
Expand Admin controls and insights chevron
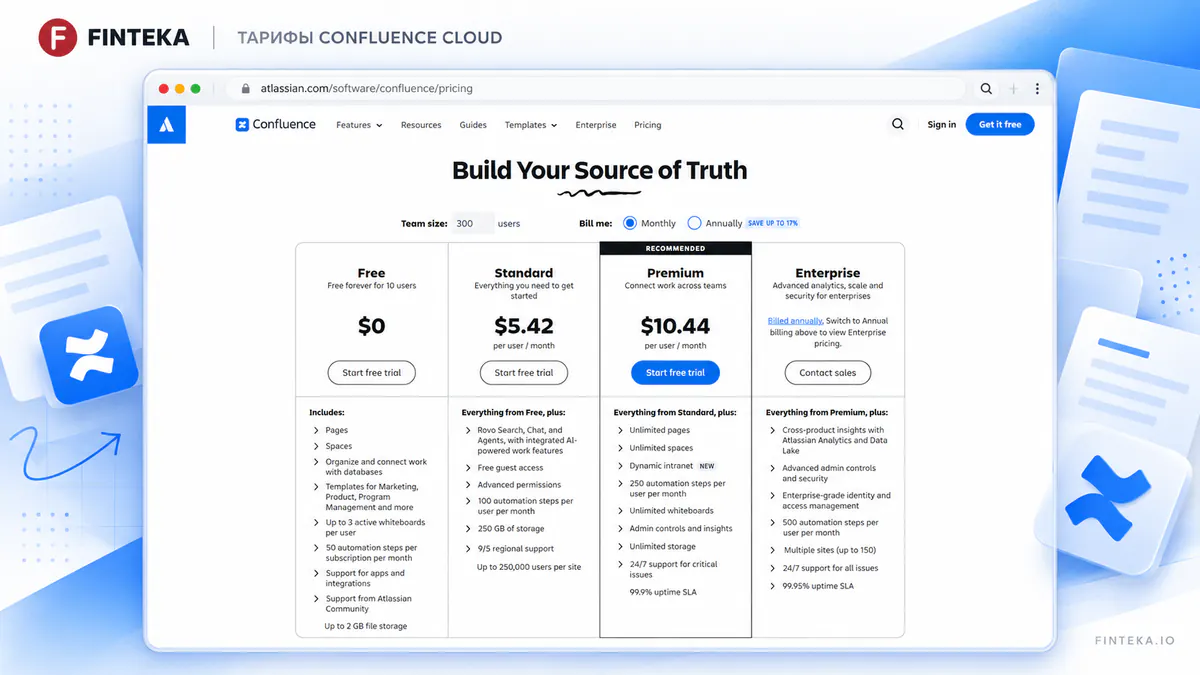pyautogui.click(x=620, y=529)
